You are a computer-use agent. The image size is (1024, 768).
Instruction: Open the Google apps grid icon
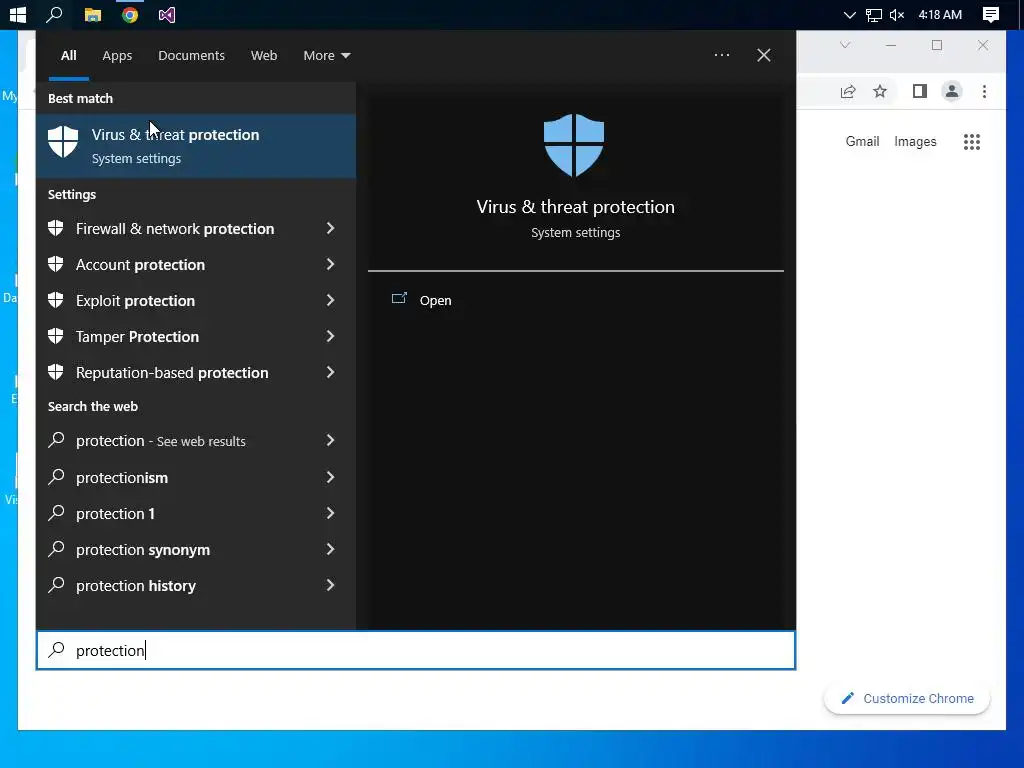(x=972, y=142)
